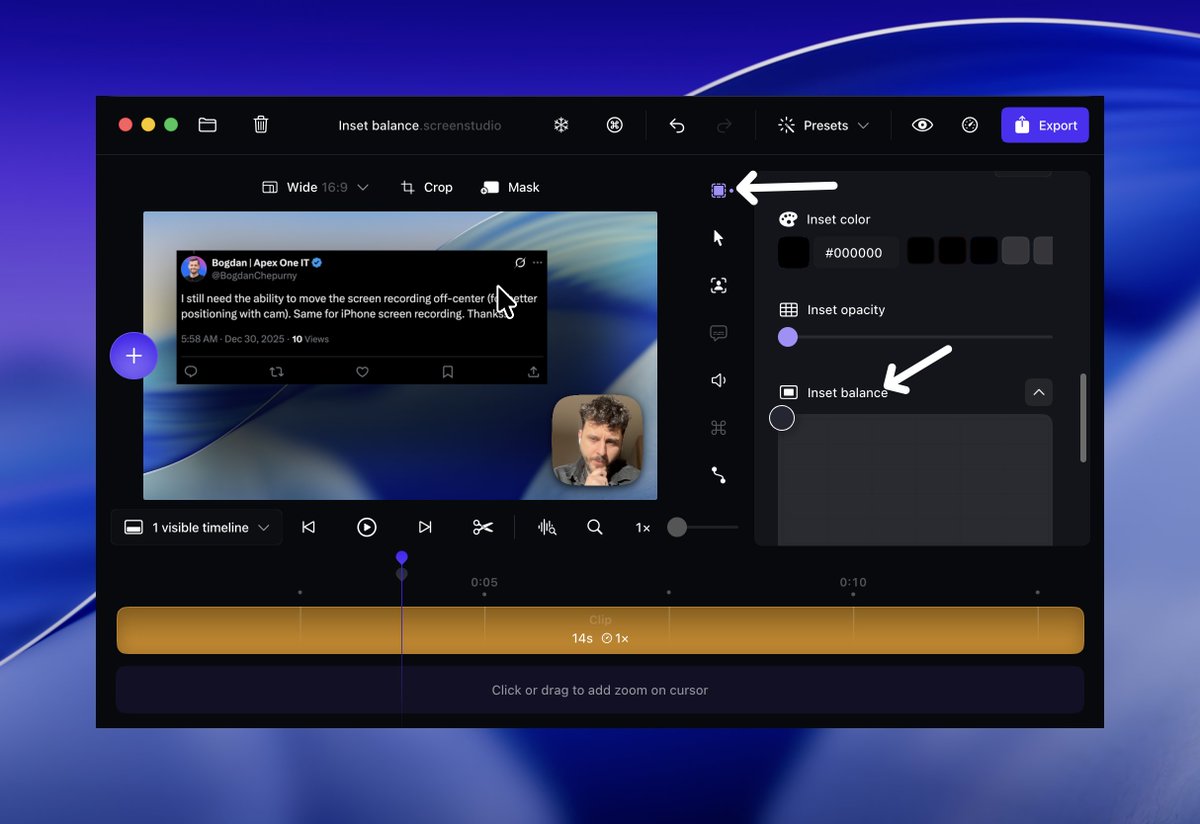Open the keyboard shortcuts sidebar tab
This screenshot has height=824, width=1200.
718,428
